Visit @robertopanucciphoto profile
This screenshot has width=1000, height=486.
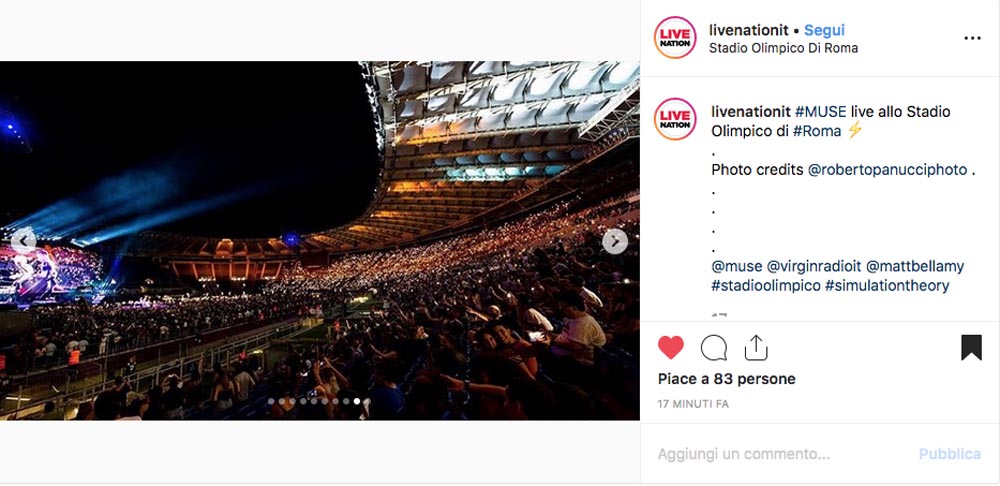[888, 170]
